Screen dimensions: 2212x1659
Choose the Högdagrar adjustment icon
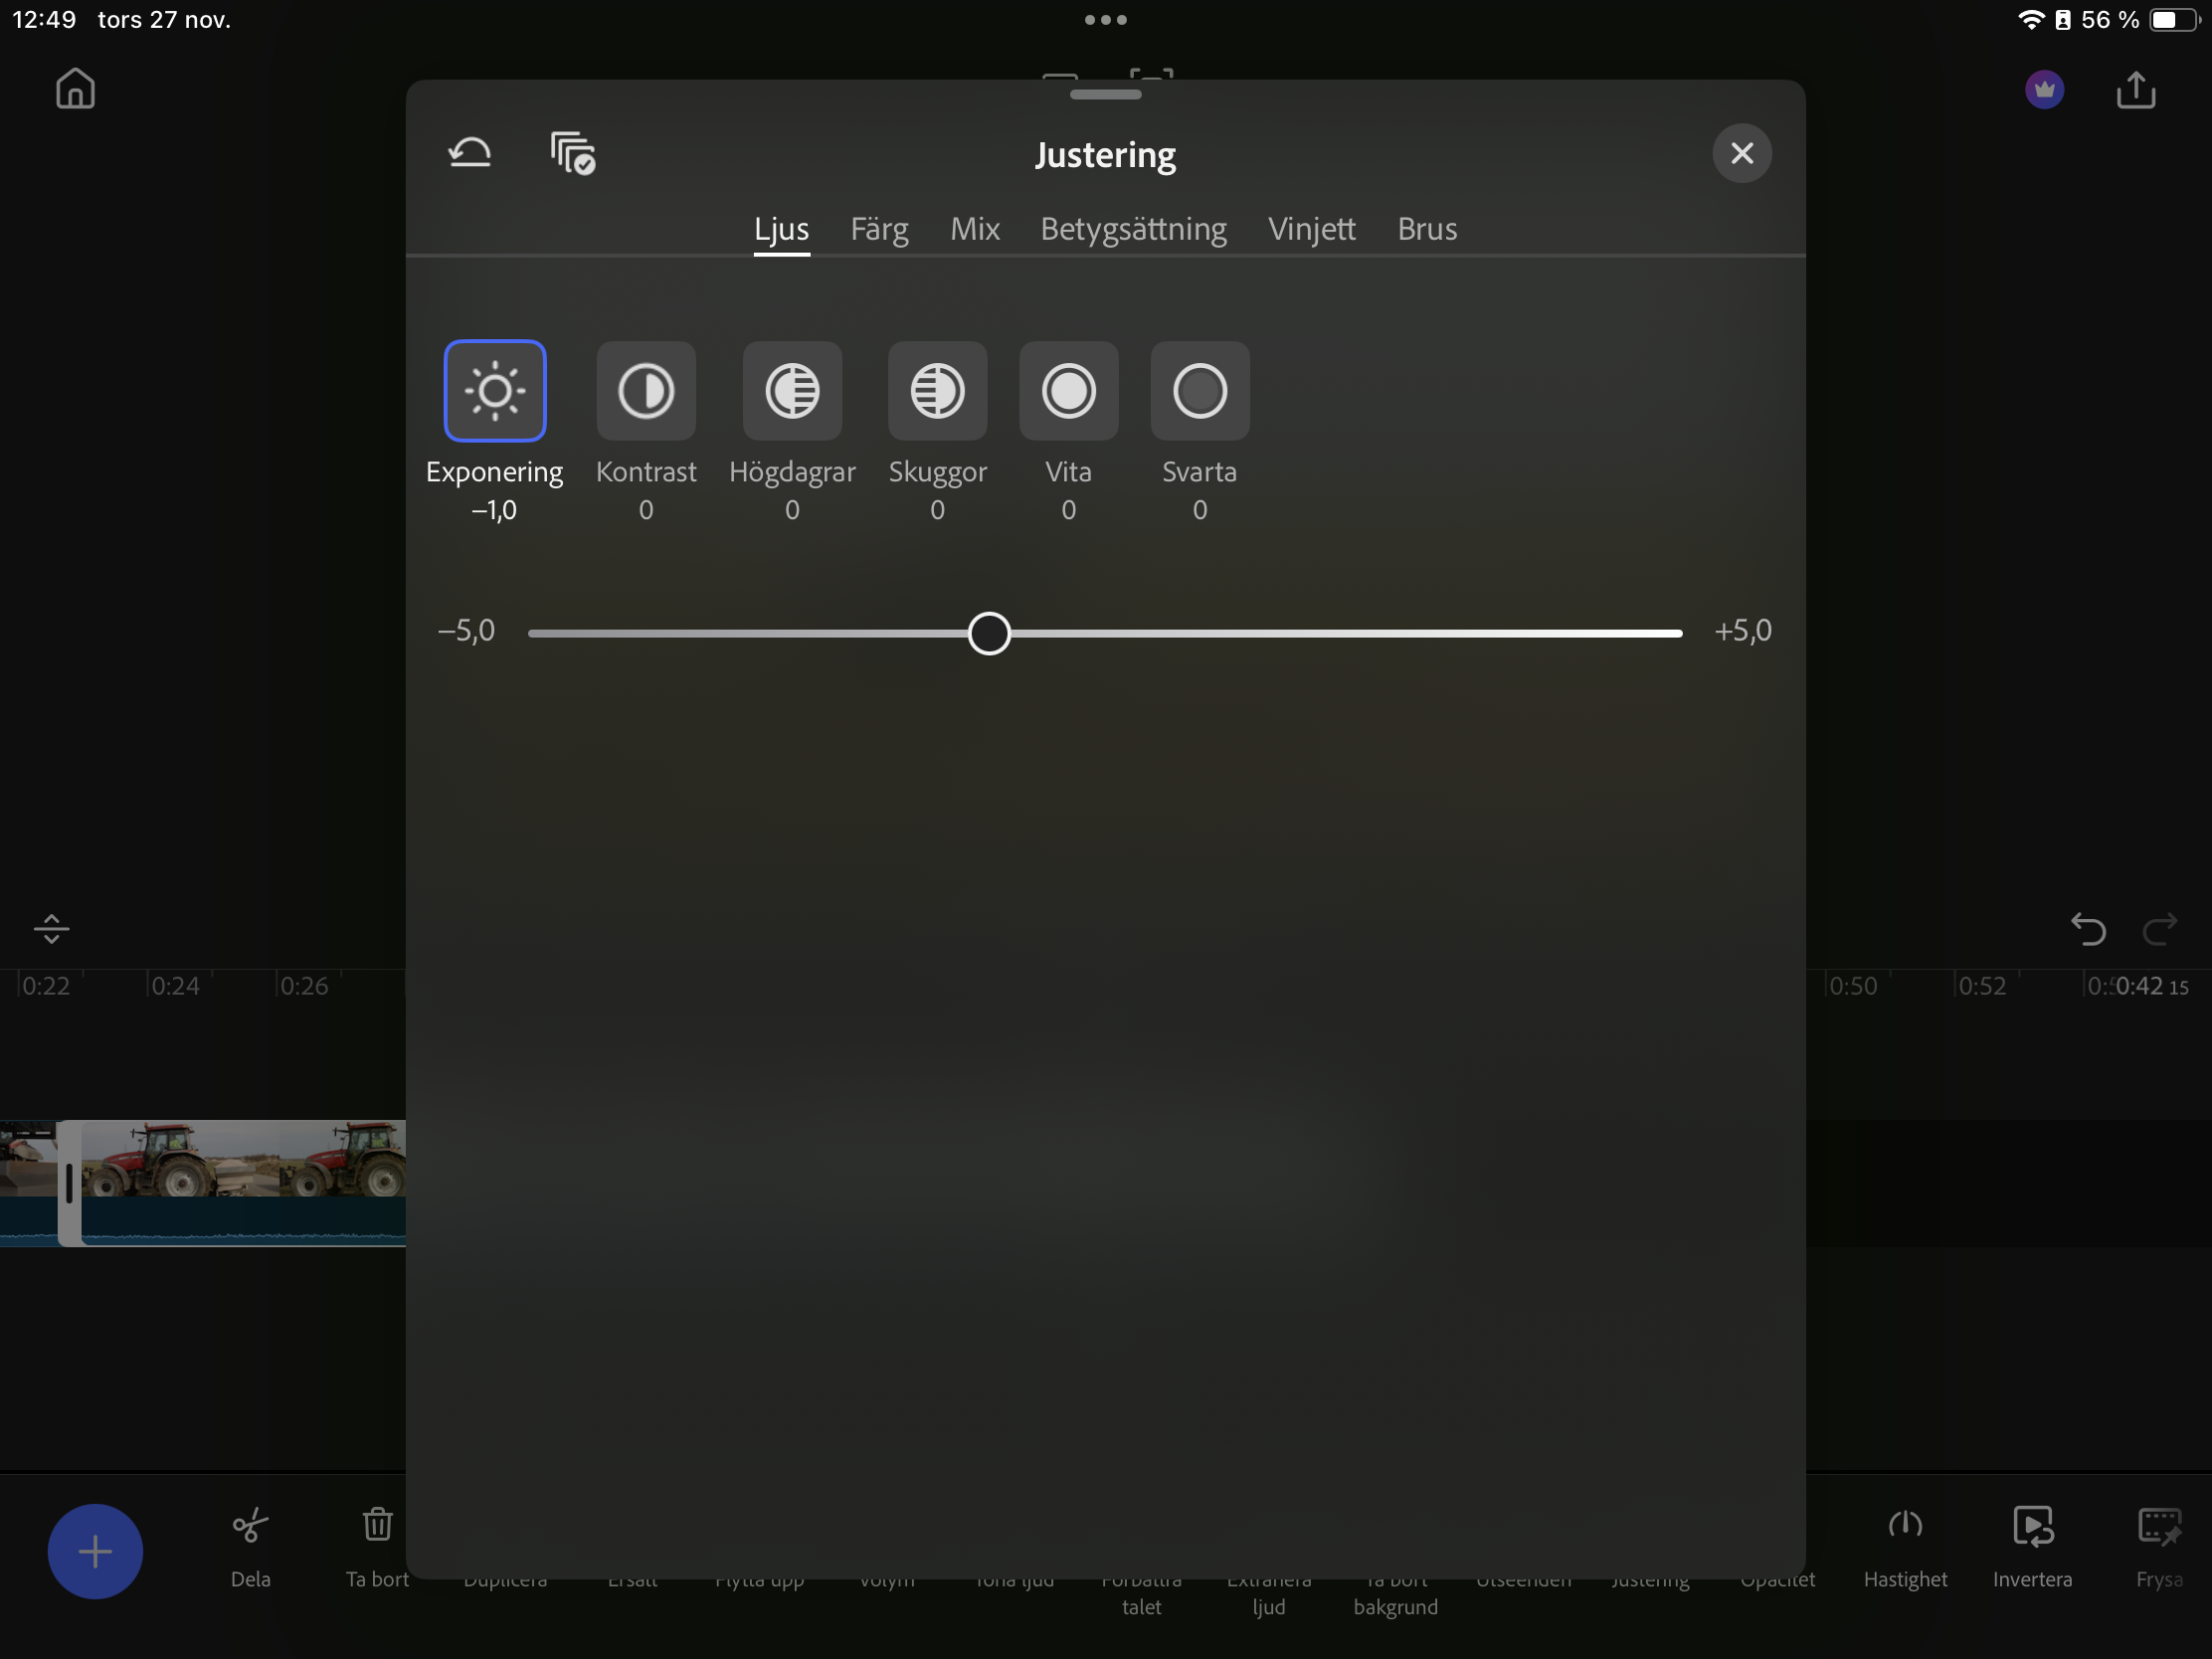click(x=792, y=391)
